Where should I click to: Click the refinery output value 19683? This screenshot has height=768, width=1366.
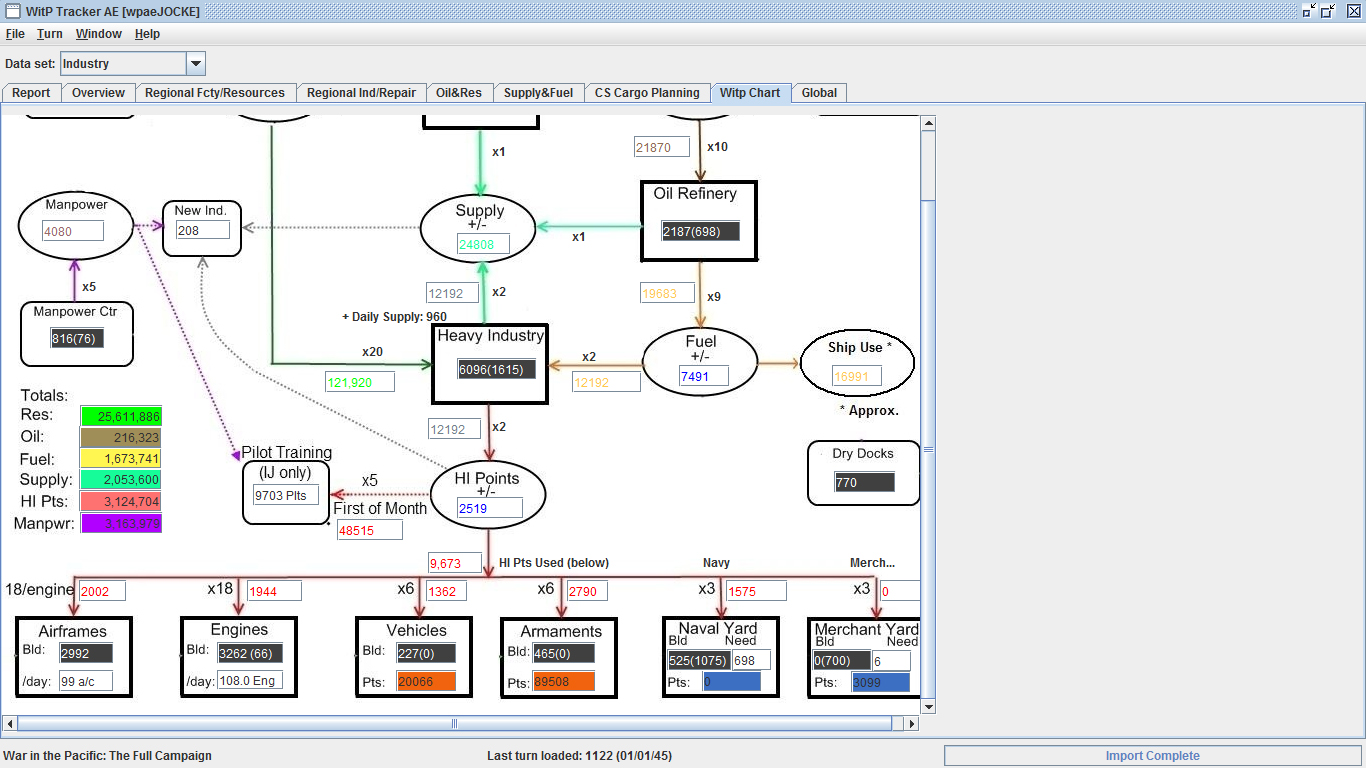667,294
